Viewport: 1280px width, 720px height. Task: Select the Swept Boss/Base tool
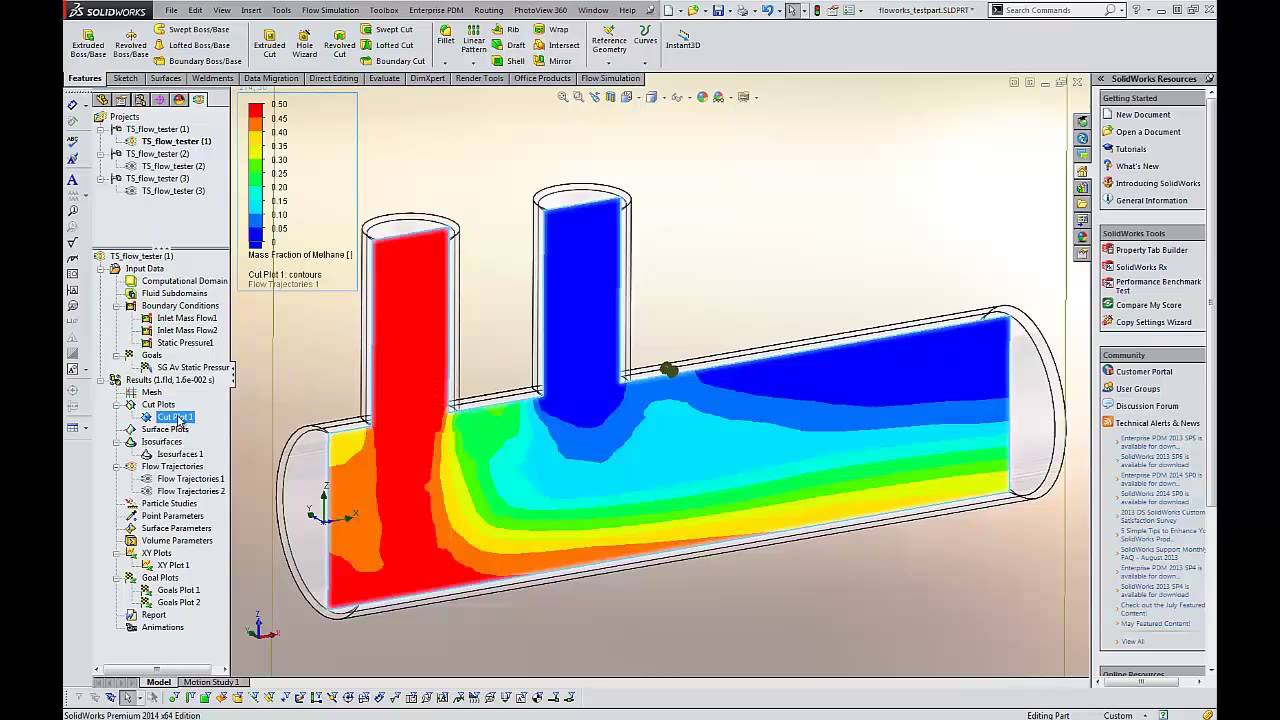(x=191, y=29)
